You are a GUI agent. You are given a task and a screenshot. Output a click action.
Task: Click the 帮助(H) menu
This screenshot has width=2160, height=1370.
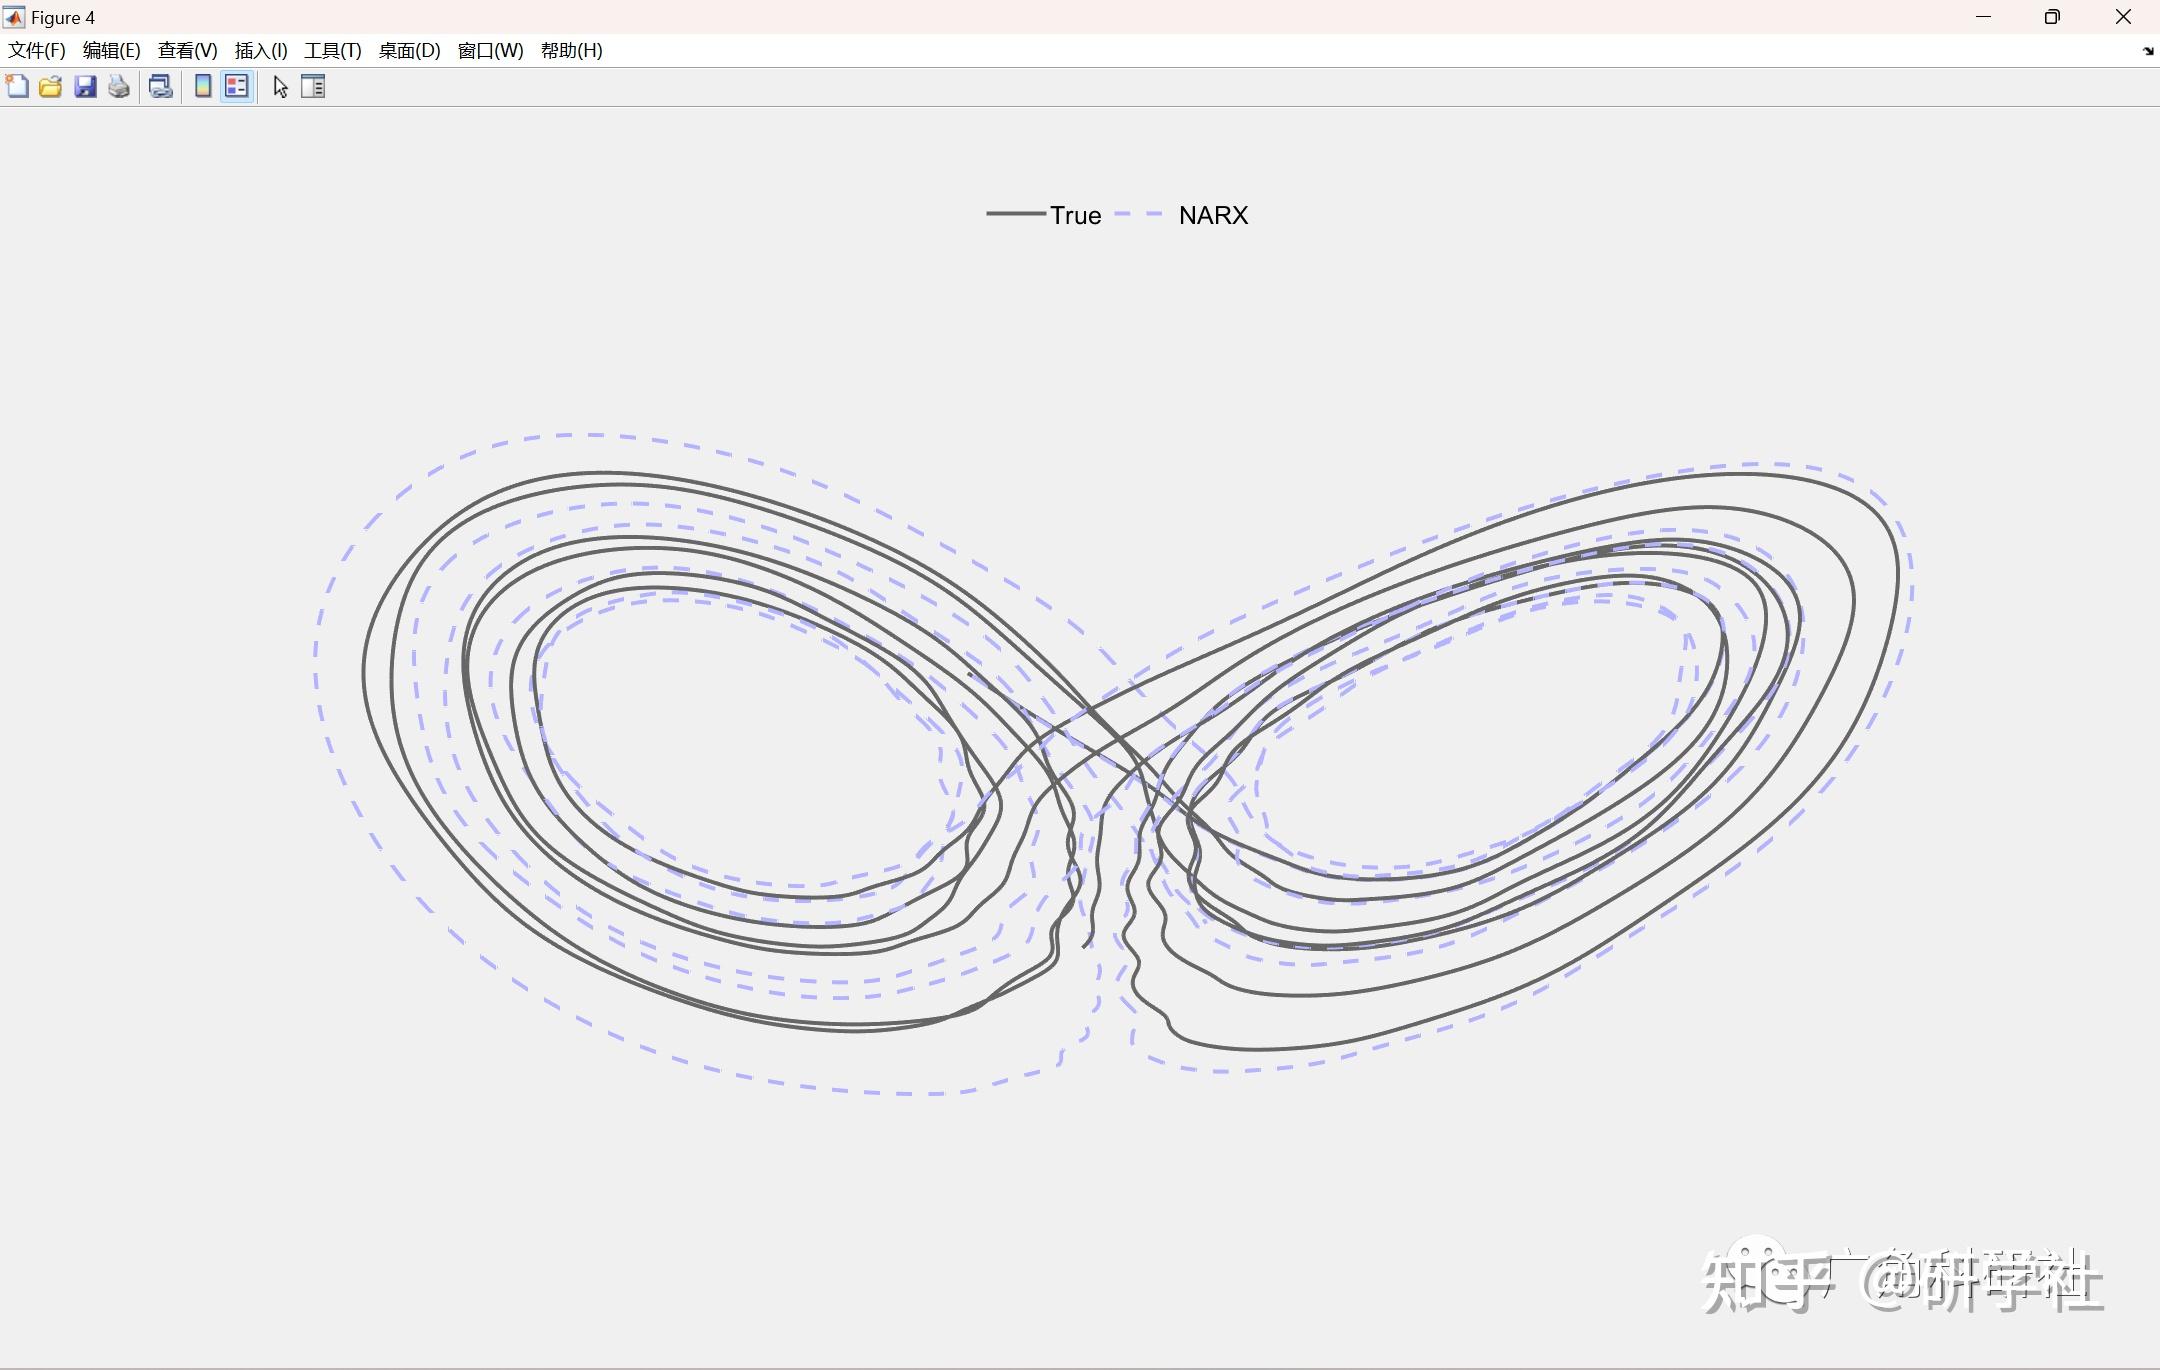[x=571, y=51]
